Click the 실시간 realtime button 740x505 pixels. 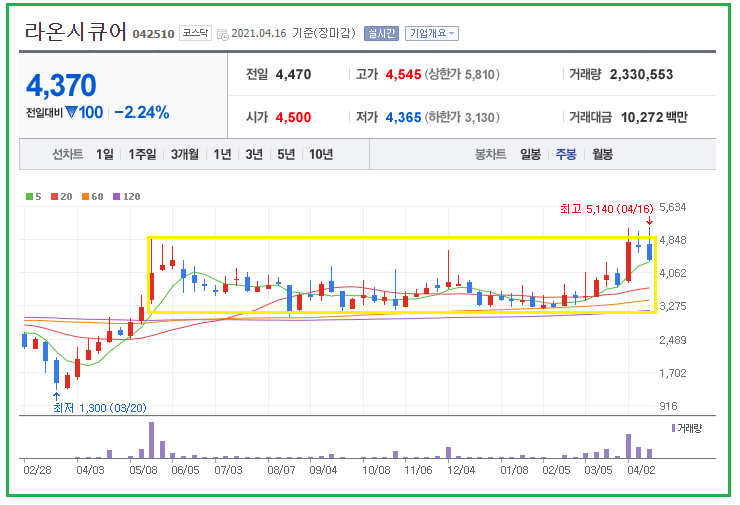381,34
